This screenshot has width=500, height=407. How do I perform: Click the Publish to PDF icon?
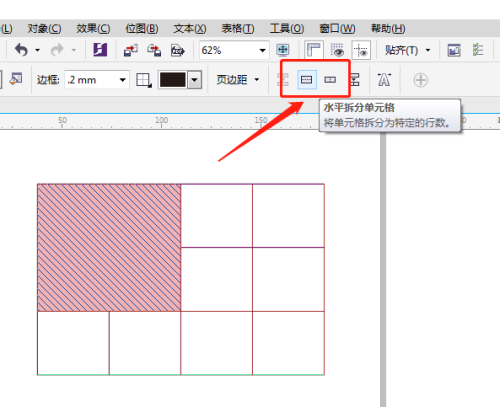click(x=178, y=50)
